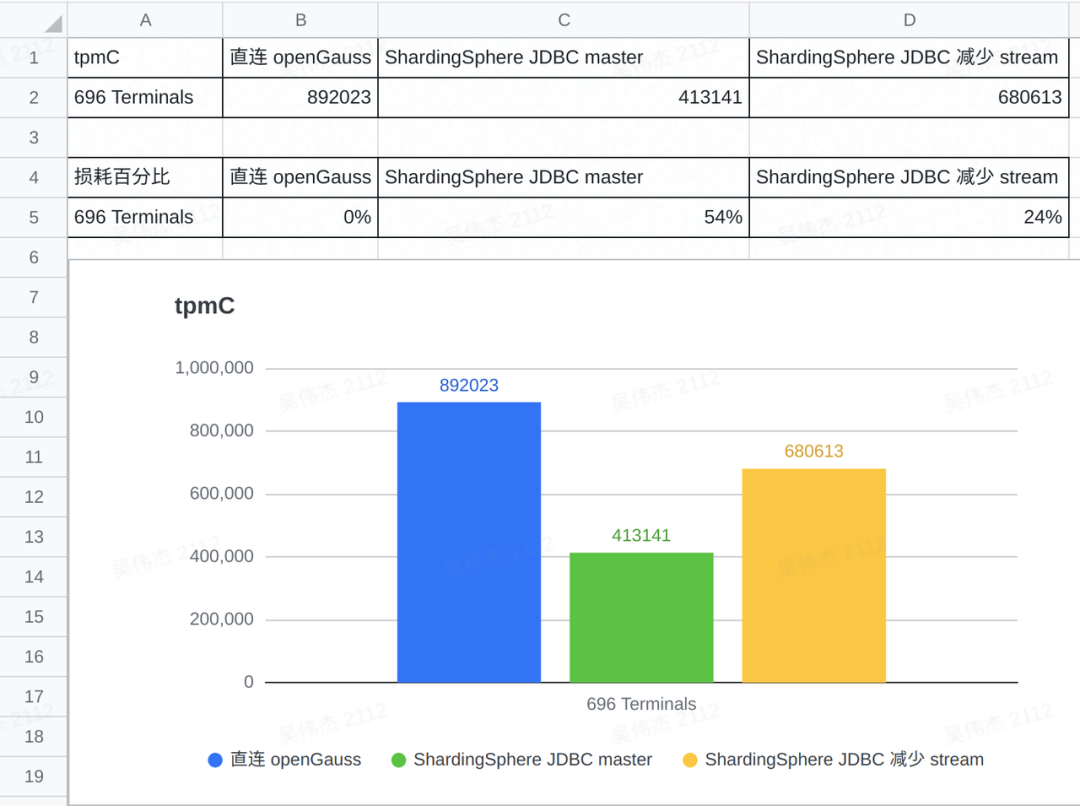Select row 2 header
This screenshot has width=1080, height=806.
pos(34,97)
